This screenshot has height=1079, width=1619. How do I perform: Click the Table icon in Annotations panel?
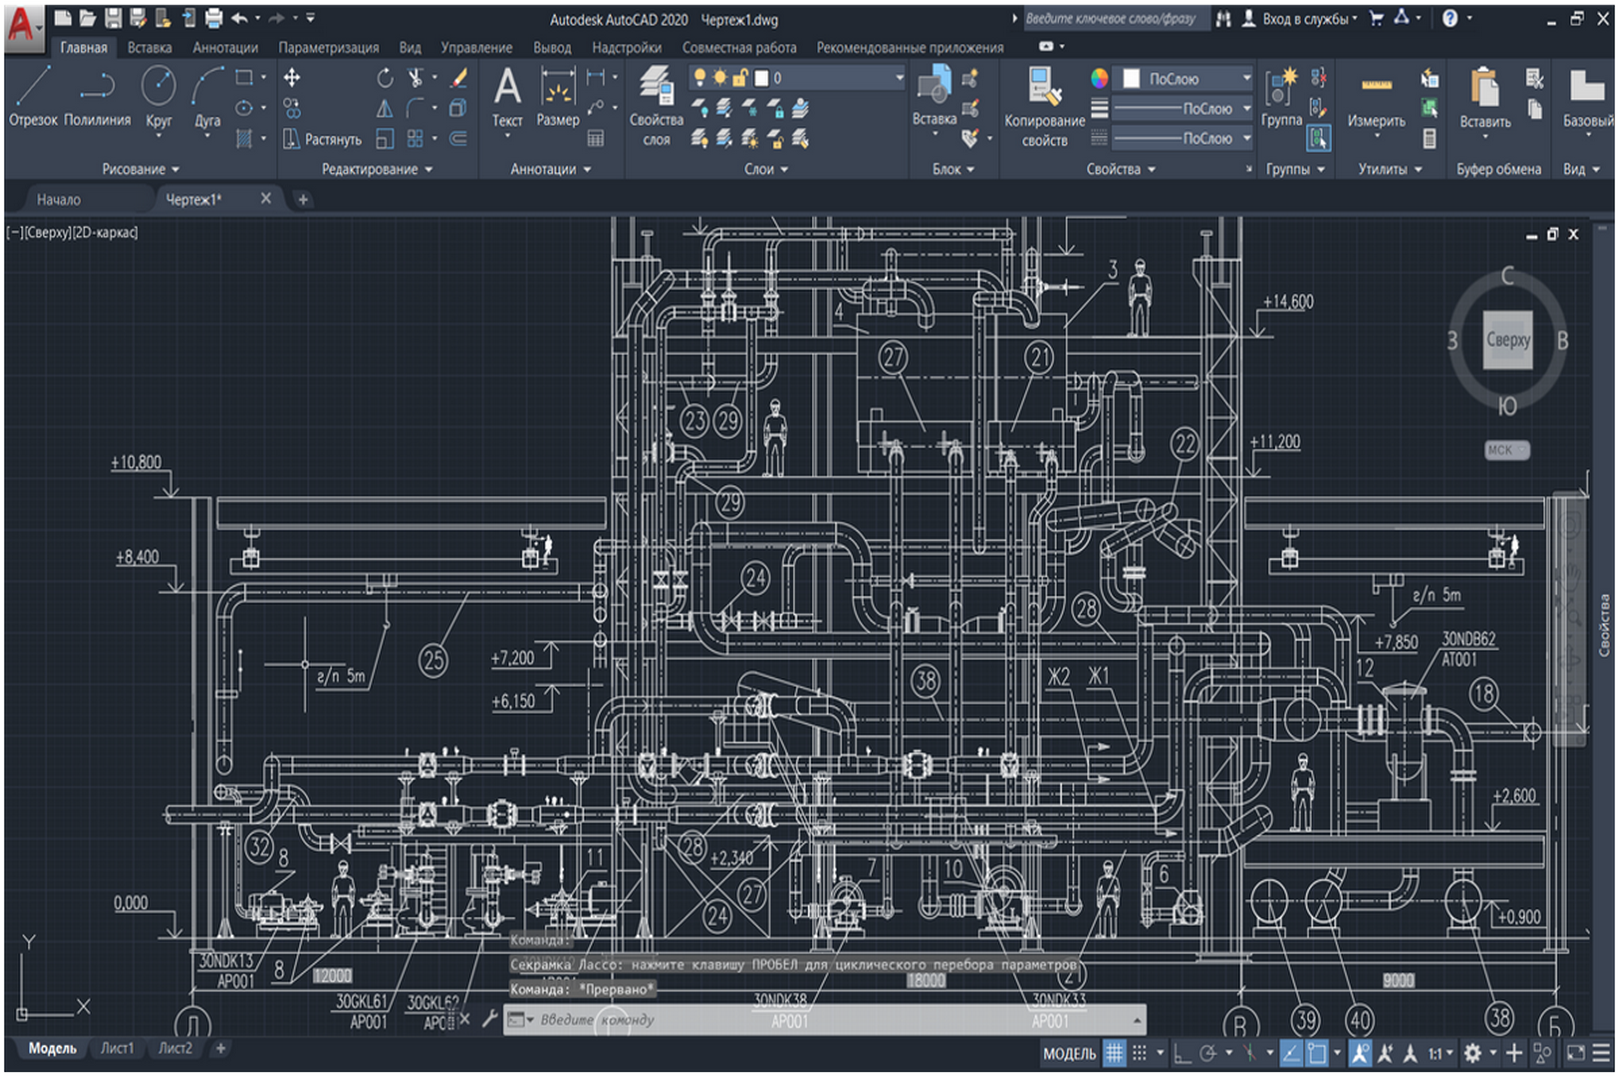click(596, 138)
